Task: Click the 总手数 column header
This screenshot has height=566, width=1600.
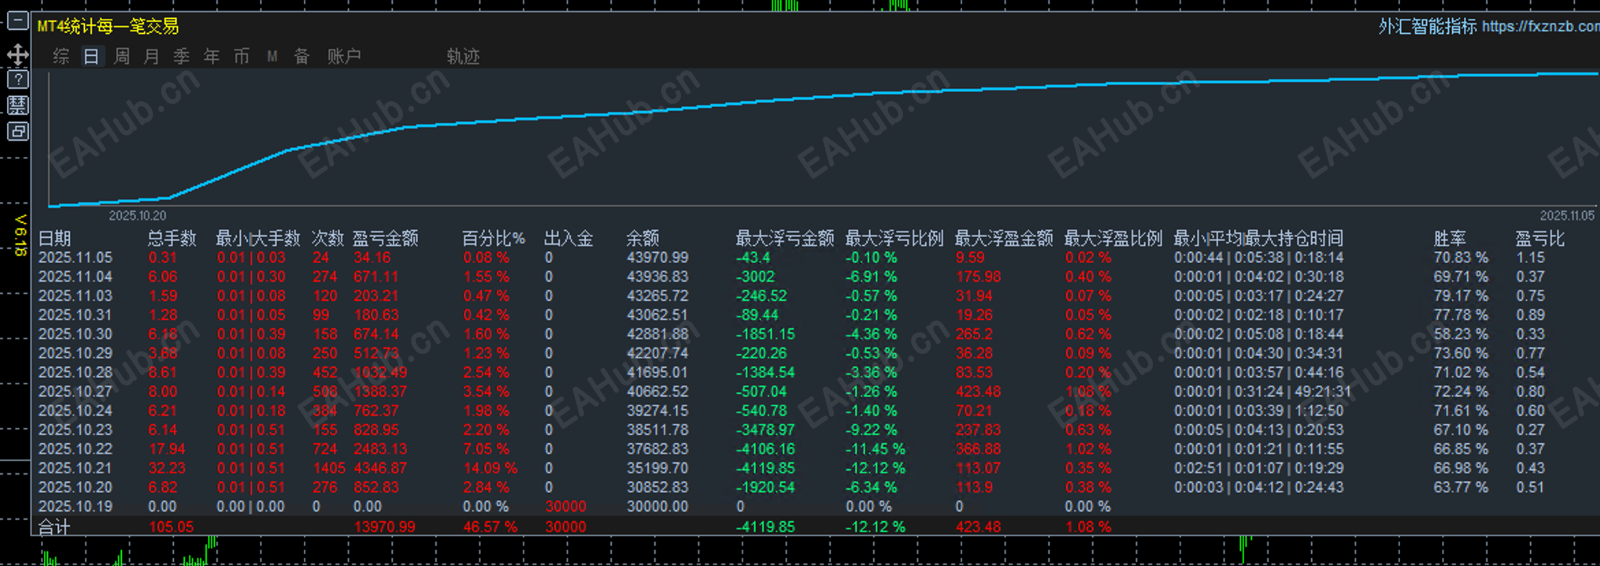Action: coord(172,238)
